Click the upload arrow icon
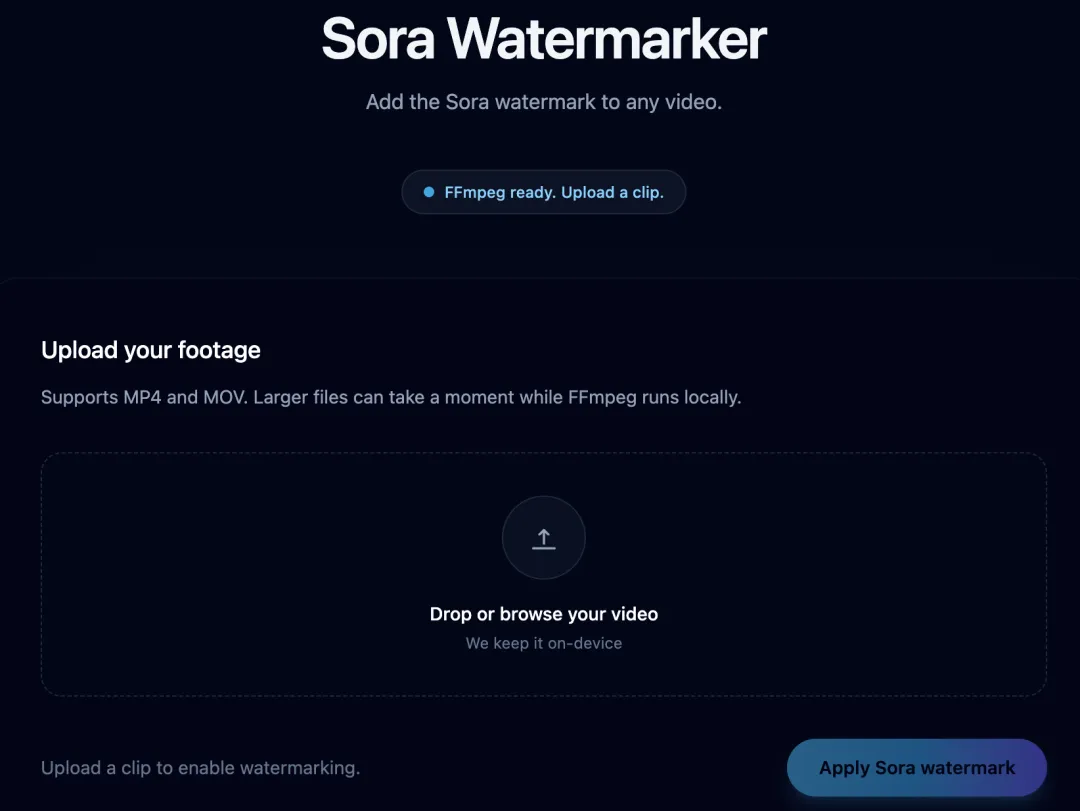The width and height of the screenshot is (1080, 811). click(x=543, y=539)
